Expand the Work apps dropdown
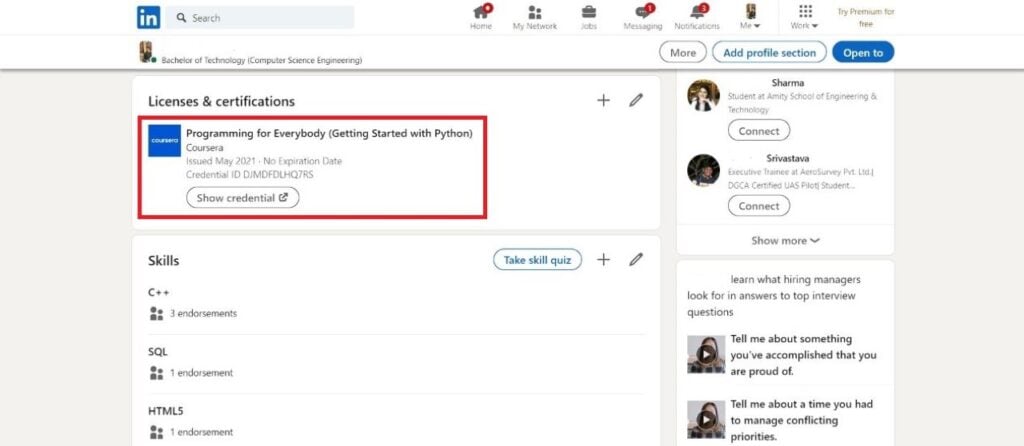This screenshot has width=1024, height=446. click(805, 18)
